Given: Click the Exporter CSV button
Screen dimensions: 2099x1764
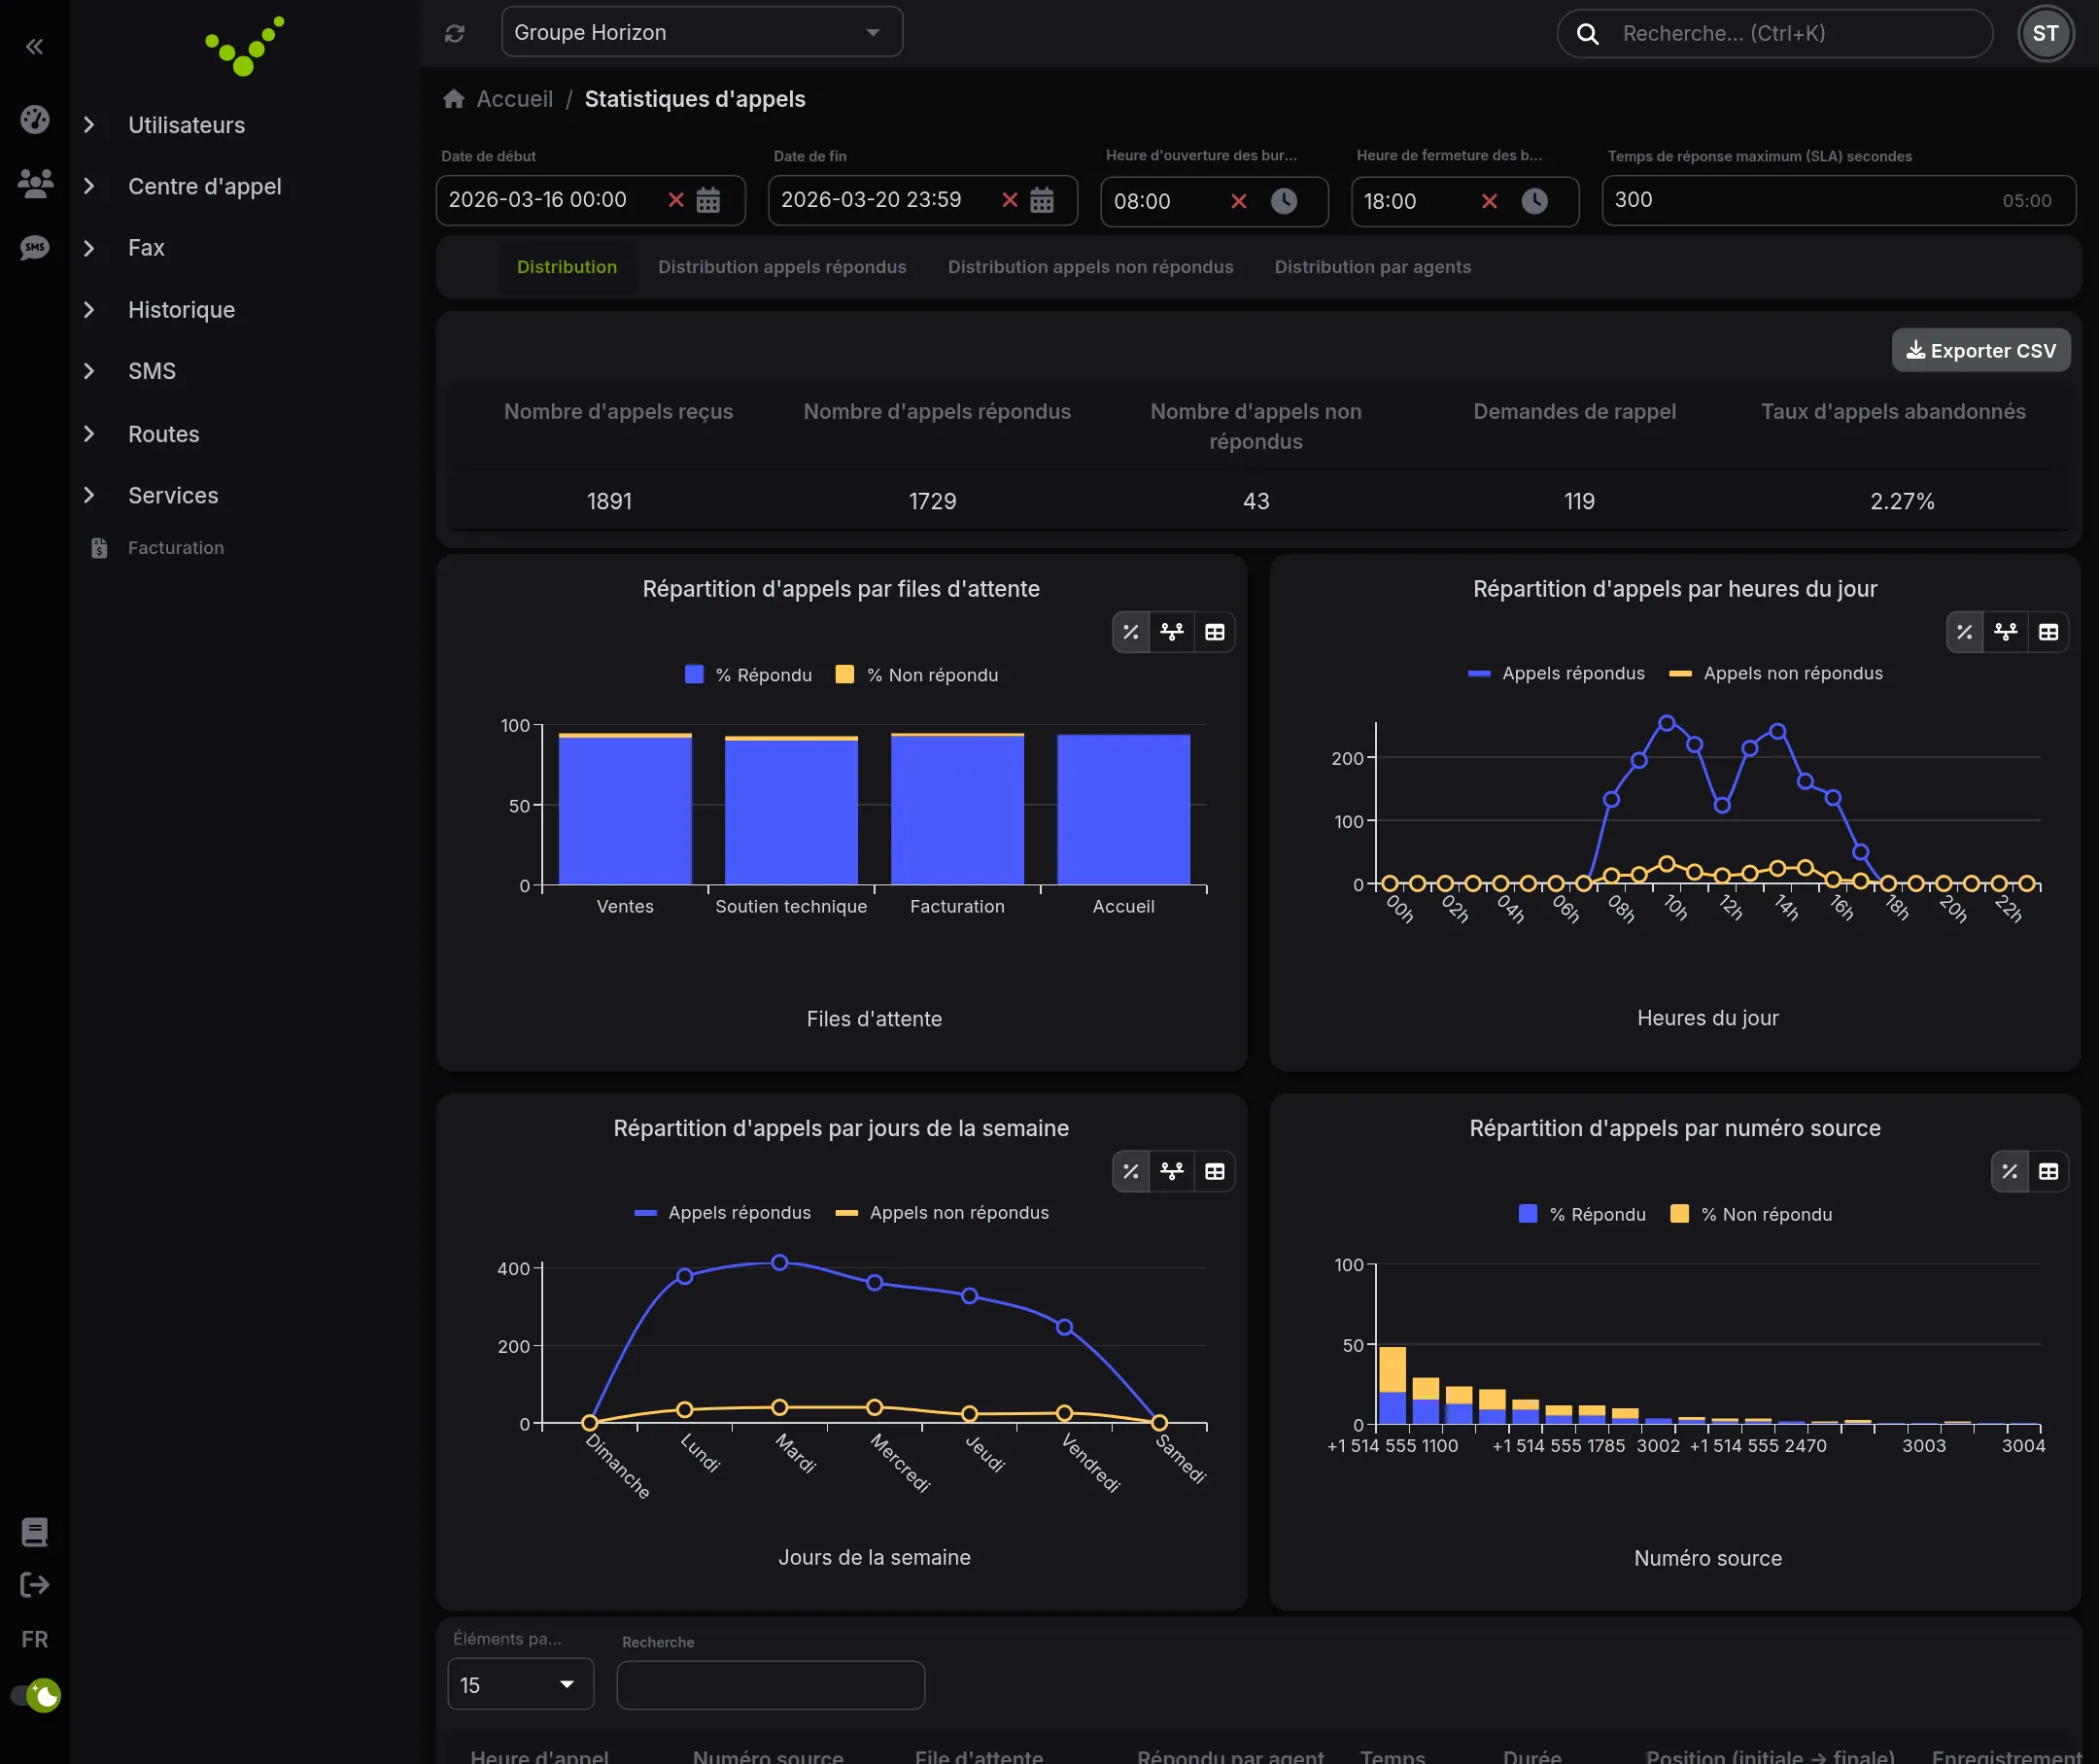Looking at the screenshot, I should 1980,350.
